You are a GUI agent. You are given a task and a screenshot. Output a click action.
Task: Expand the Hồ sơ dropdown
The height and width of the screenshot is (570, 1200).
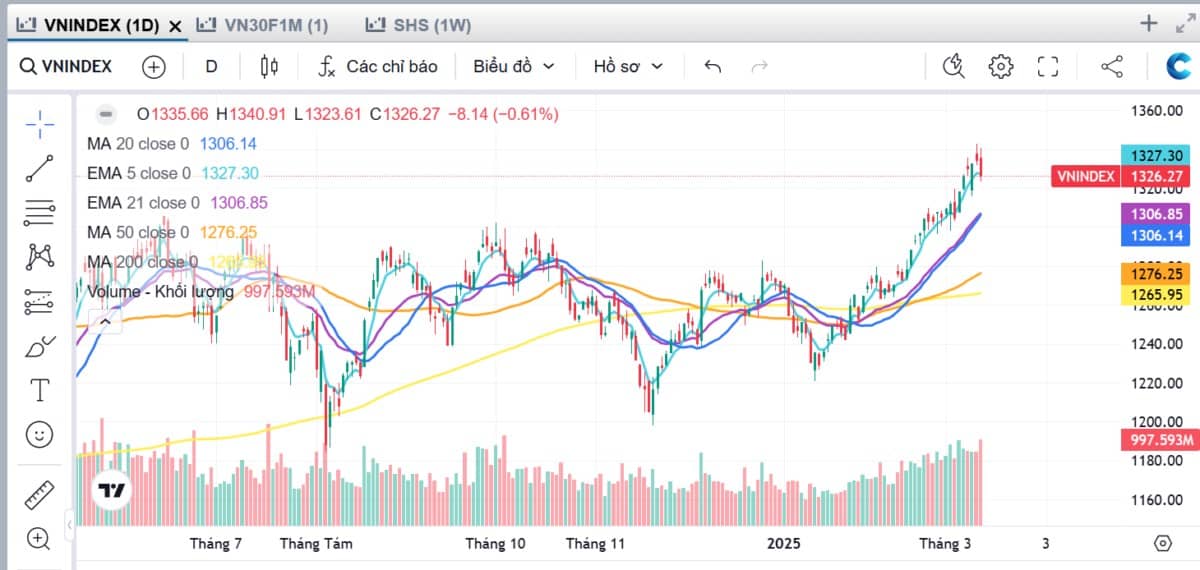point(628,67)
